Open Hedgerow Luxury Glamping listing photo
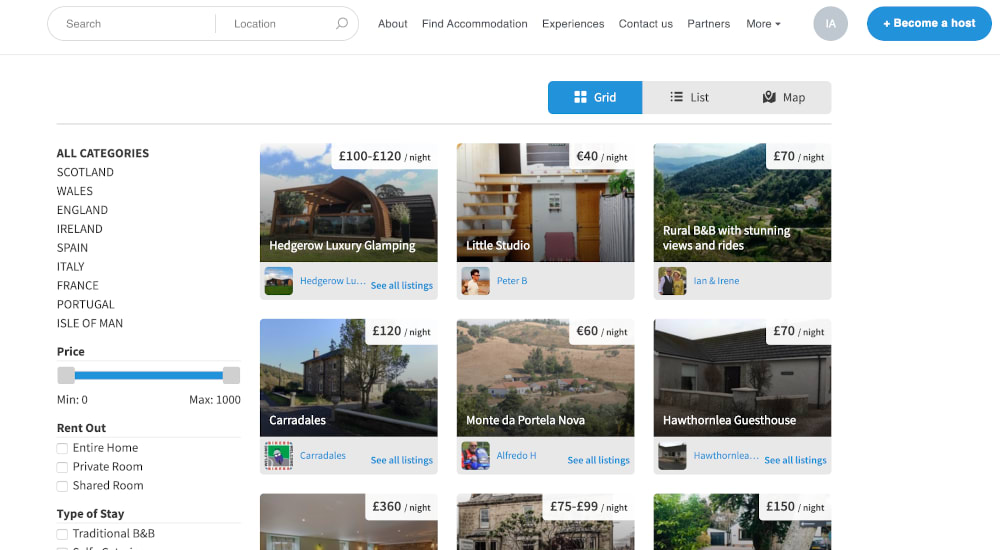The image size is (1000, 550). [x=349, y=202]
